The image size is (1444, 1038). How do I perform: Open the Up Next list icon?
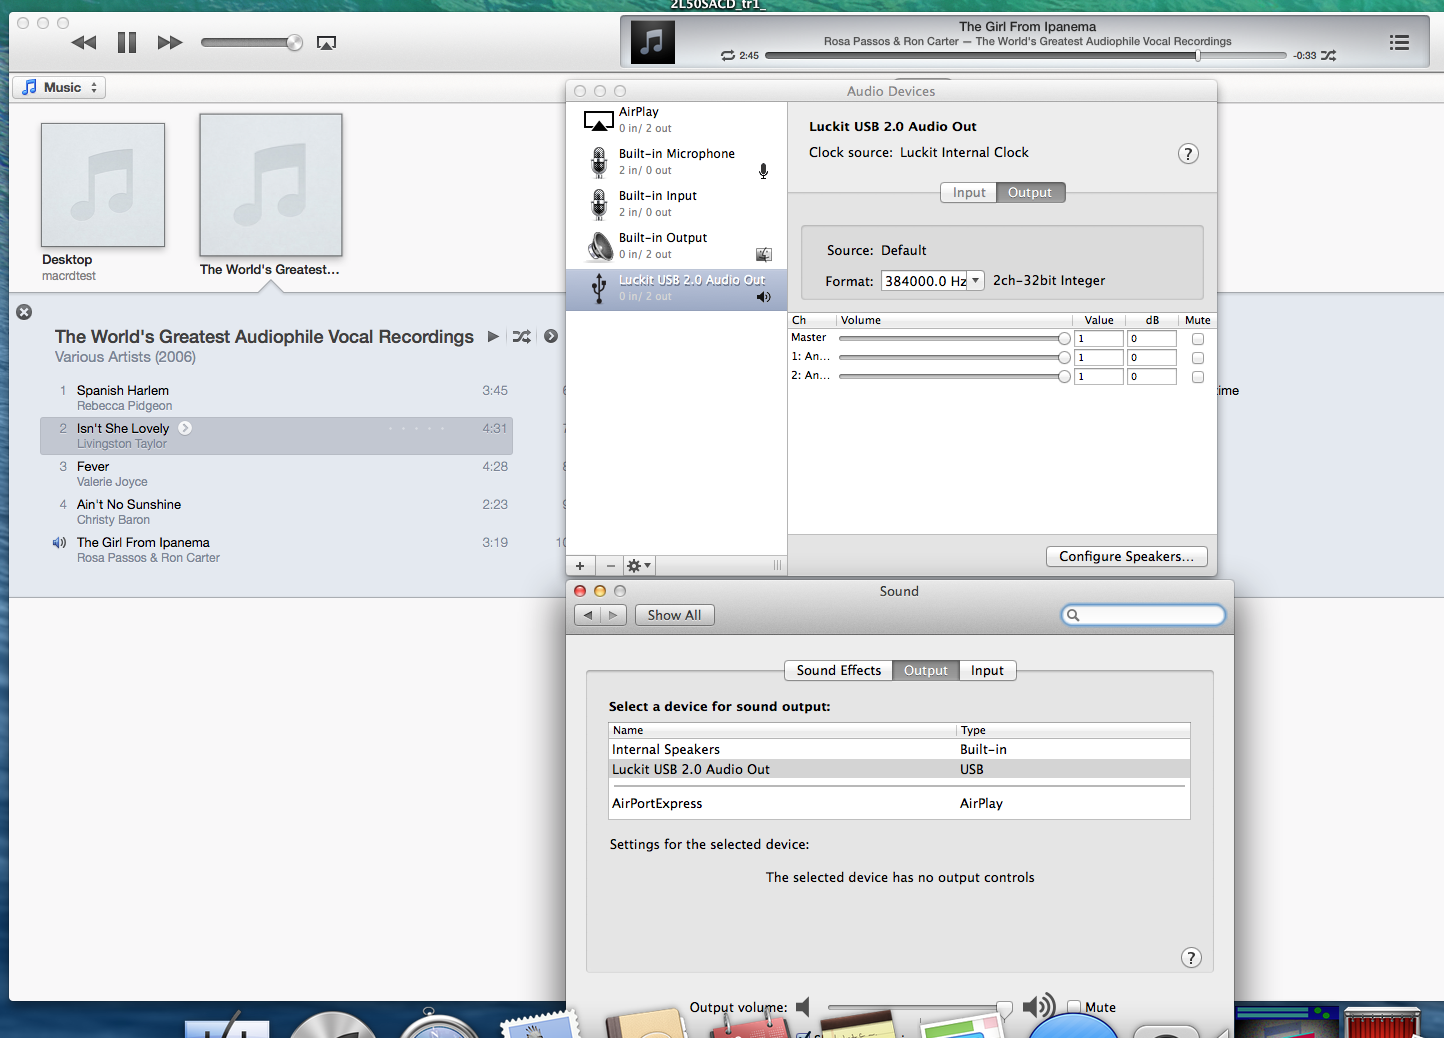1399,42
